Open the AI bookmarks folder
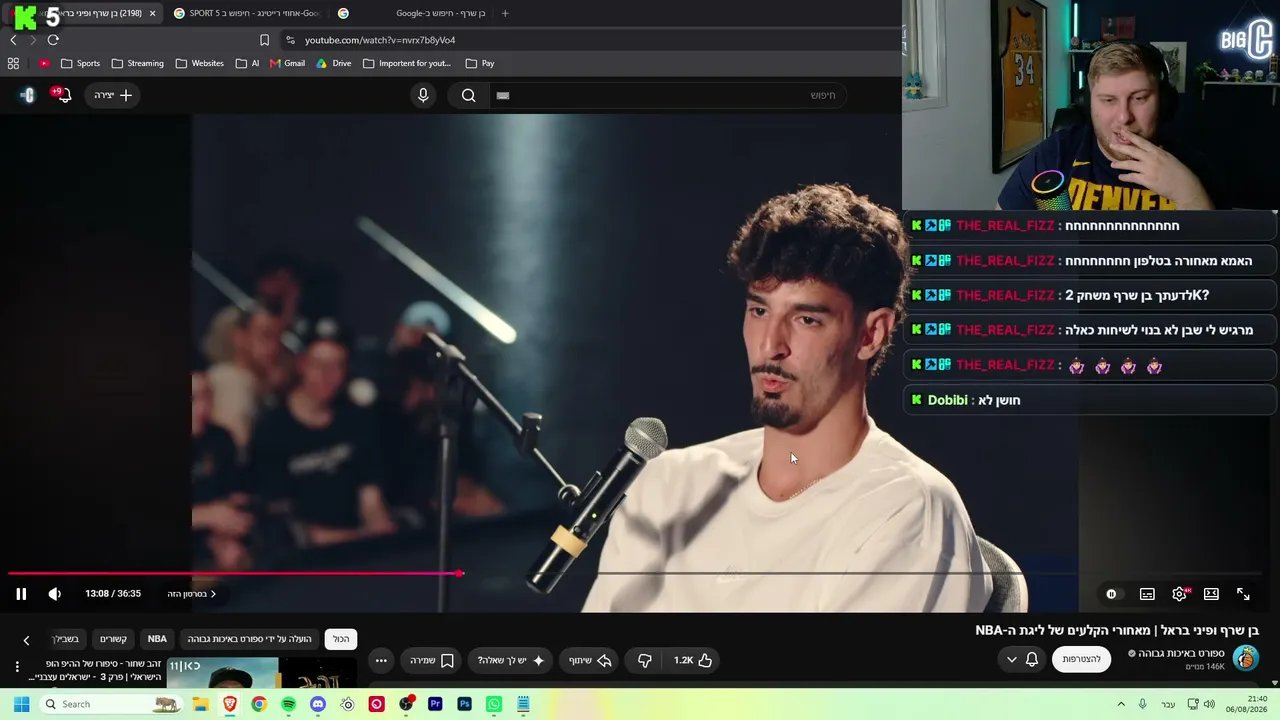Viewport: 1280px width, 720px height. pyautogui.click(x=247, y=63)
